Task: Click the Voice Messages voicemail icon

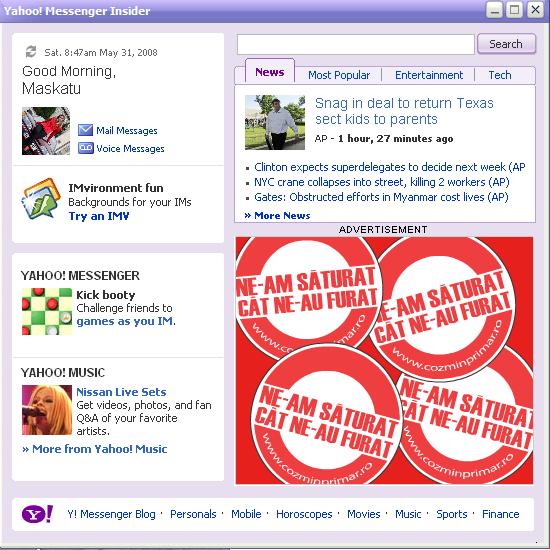Action: [86, 148]
